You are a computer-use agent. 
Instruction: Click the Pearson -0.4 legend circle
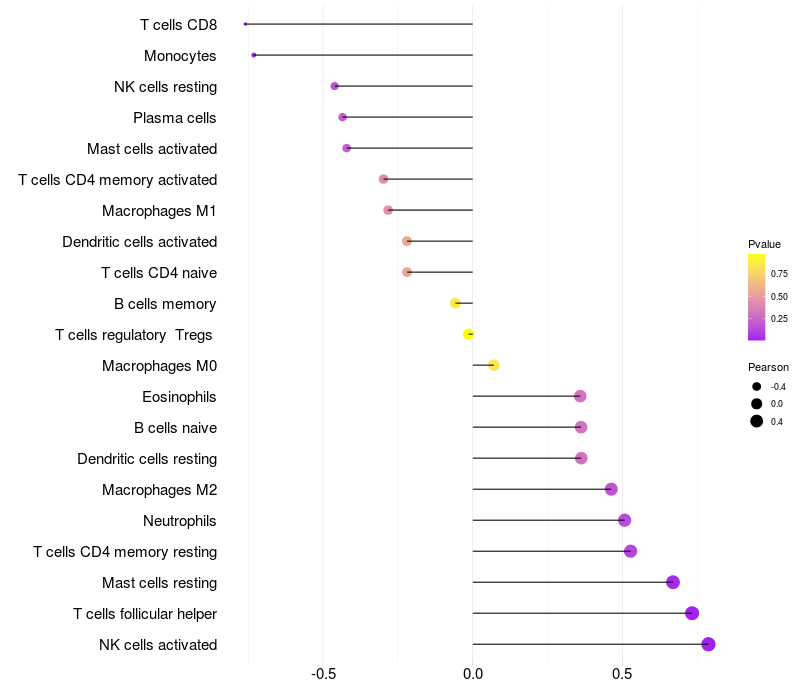tap(757, 387)
